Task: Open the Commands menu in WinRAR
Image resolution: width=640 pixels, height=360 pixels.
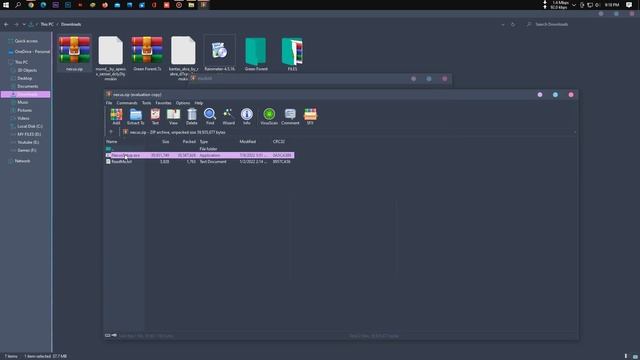Action: pos(127,103)
